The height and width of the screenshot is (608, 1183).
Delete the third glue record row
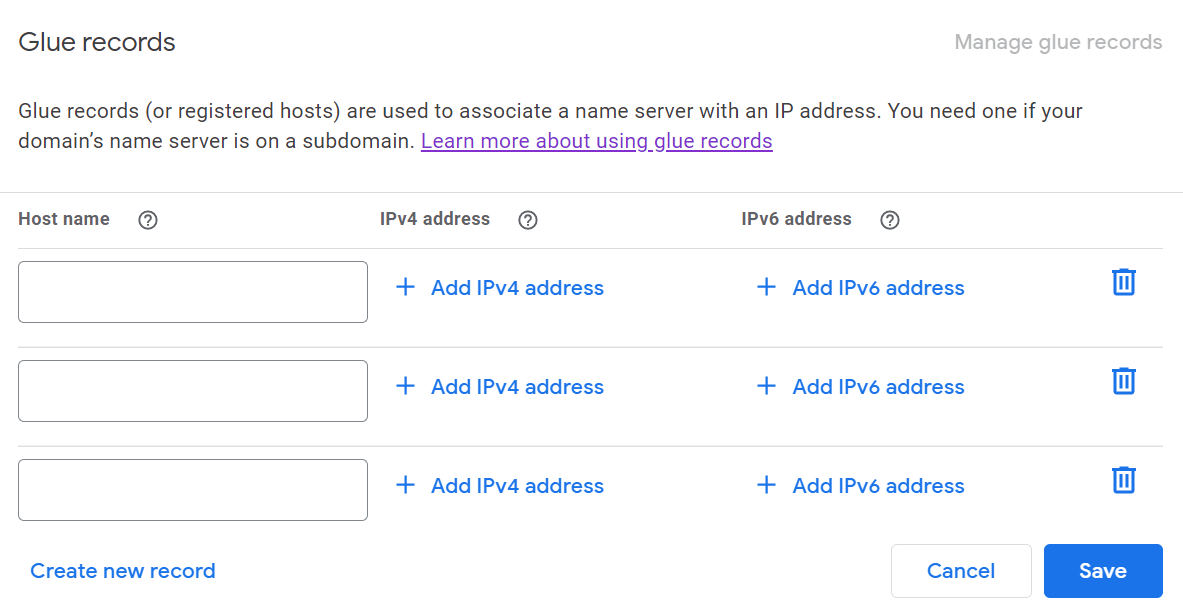(x=1124, y=480)
